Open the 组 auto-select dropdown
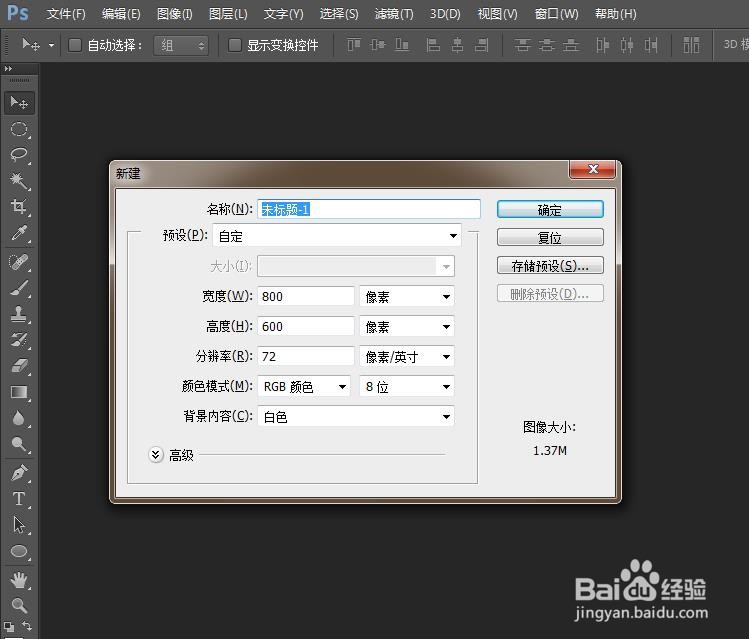 point(181,45)
